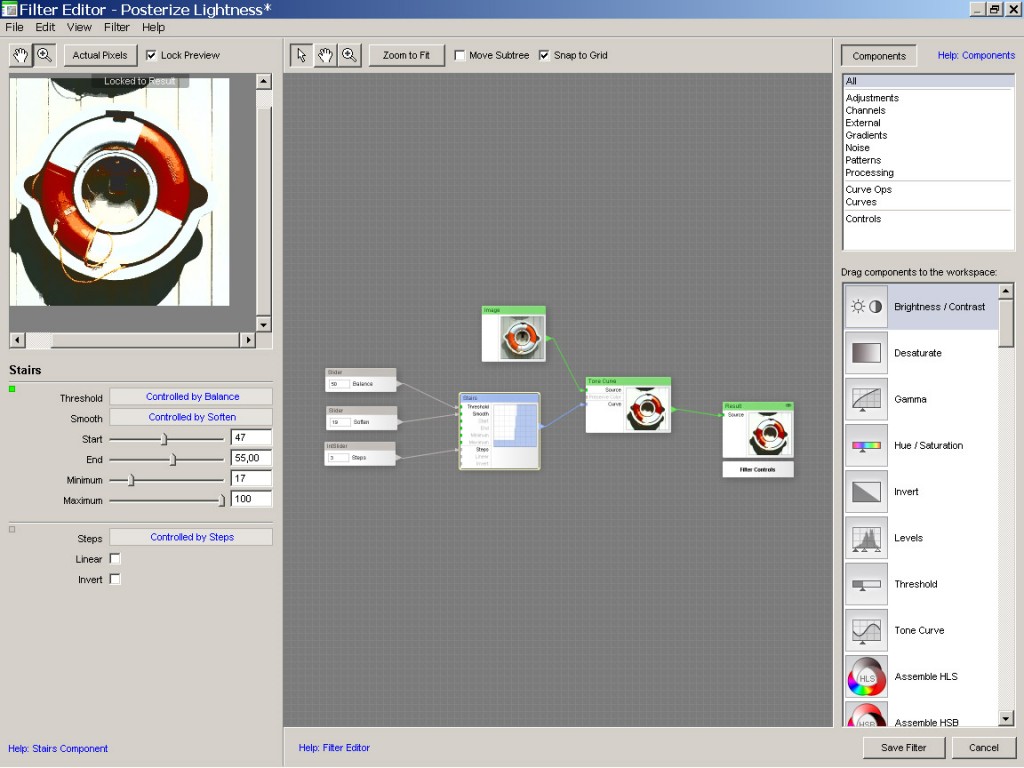Select the Channels category
Viewport: 1024px width, 768px height.
(865, 110)
